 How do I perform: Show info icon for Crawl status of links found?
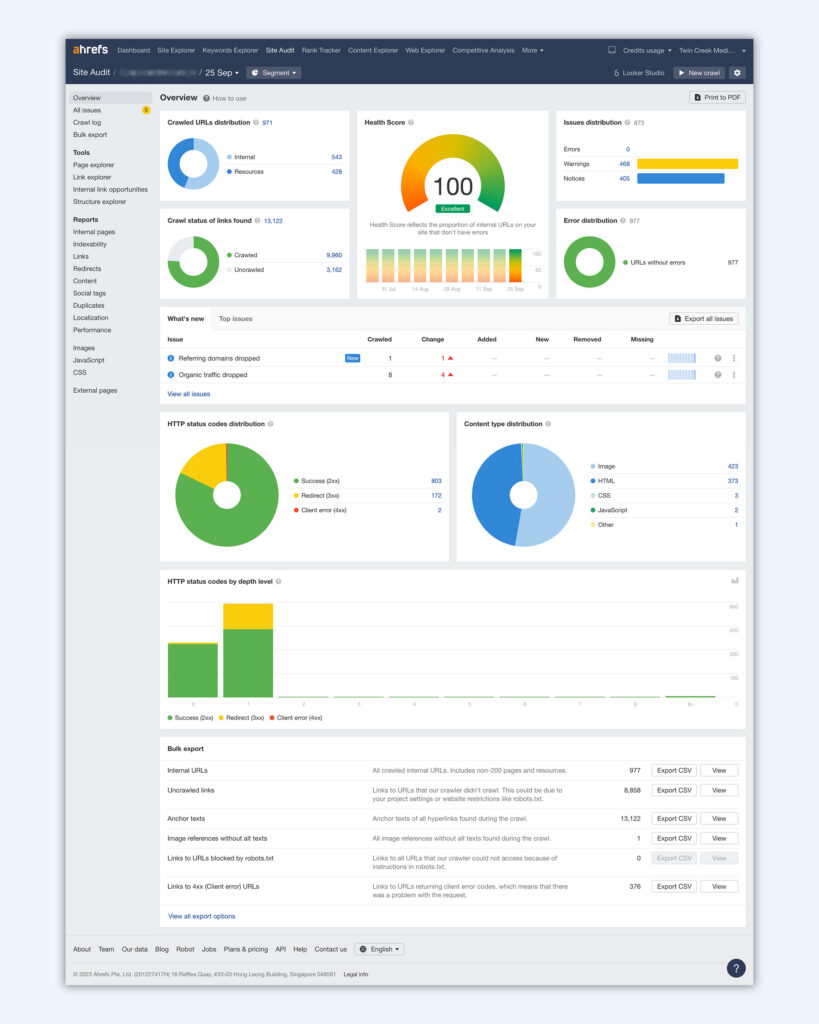point(257,221)
